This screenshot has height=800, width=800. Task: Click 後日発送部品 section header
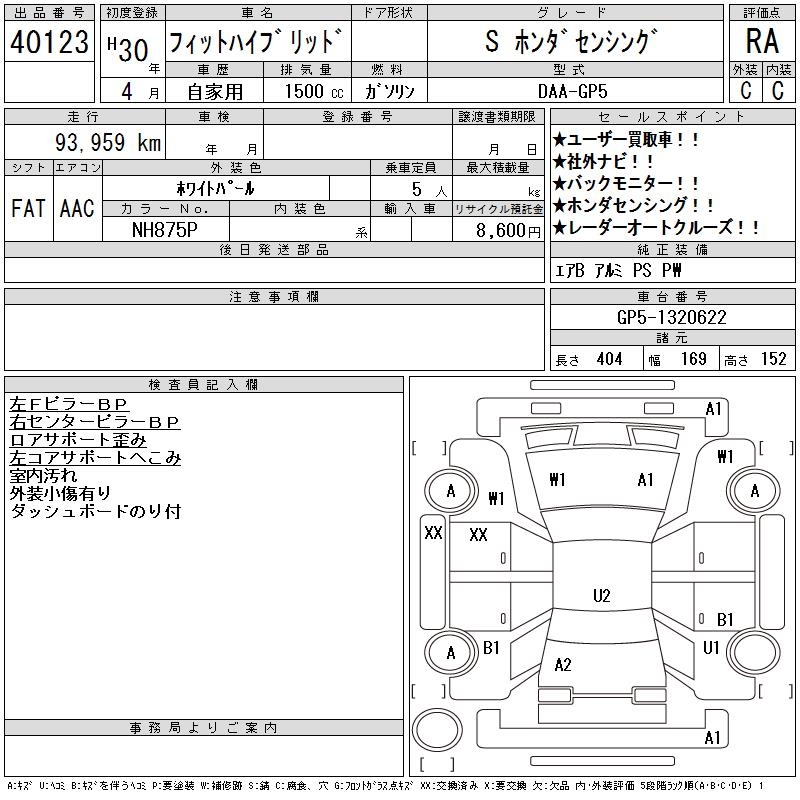point(274,249)
